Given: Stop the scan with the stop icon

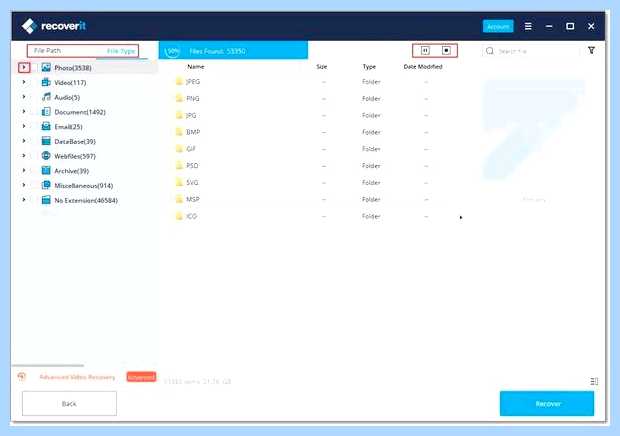Looking at the screenshot, I should 446,51.
